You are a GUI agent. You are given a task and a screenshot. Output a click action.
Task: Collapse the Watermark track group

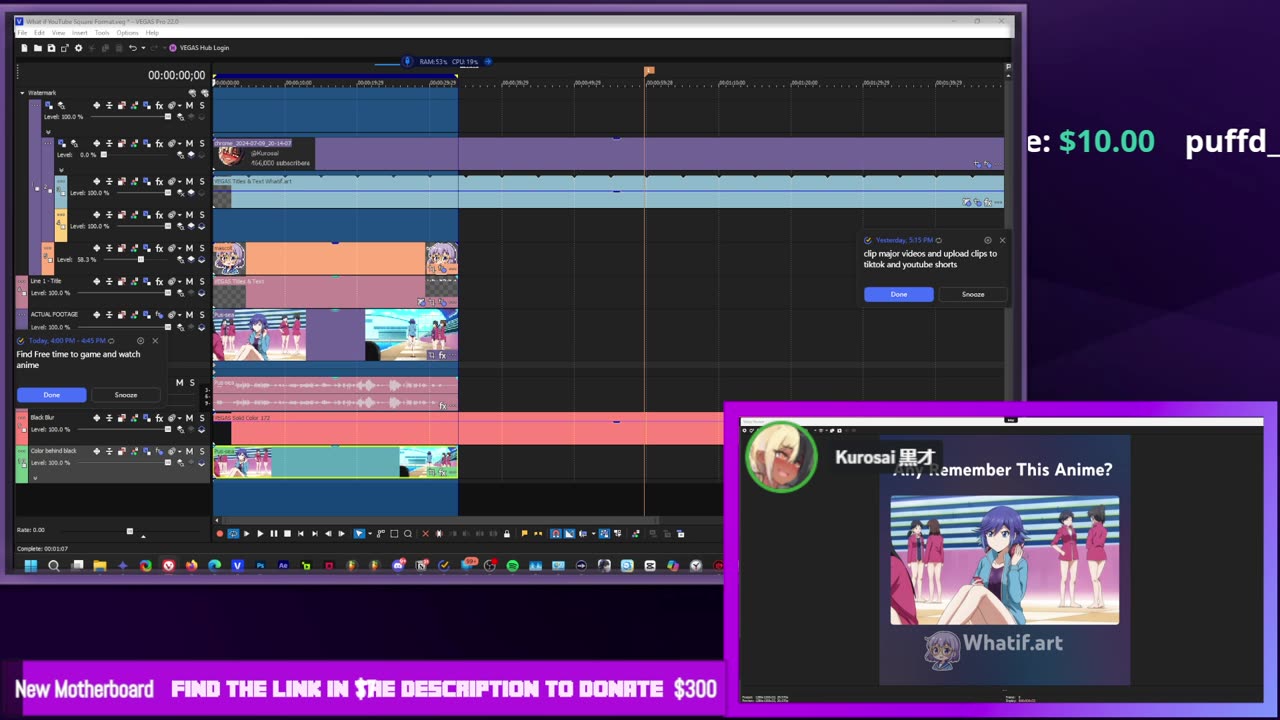pos(22,93)
